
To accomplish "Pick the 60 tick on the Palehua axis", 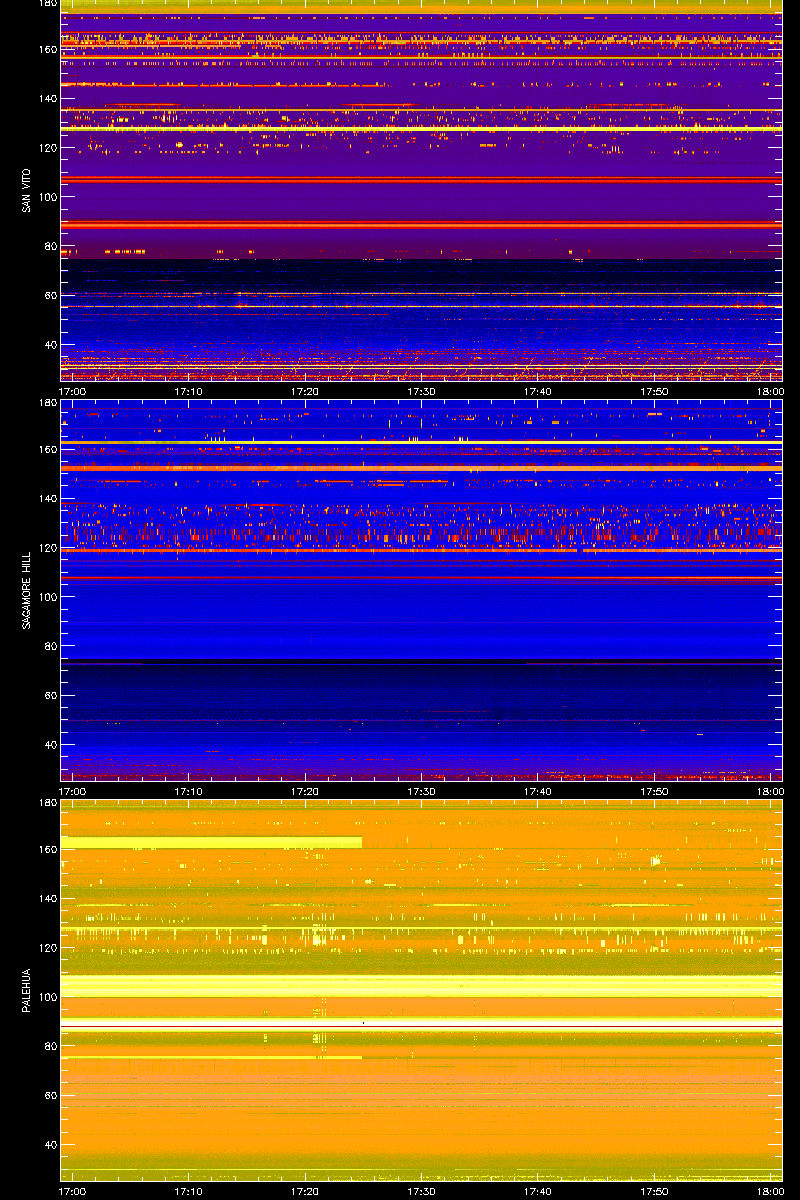I will click(x=49, y=1095).
